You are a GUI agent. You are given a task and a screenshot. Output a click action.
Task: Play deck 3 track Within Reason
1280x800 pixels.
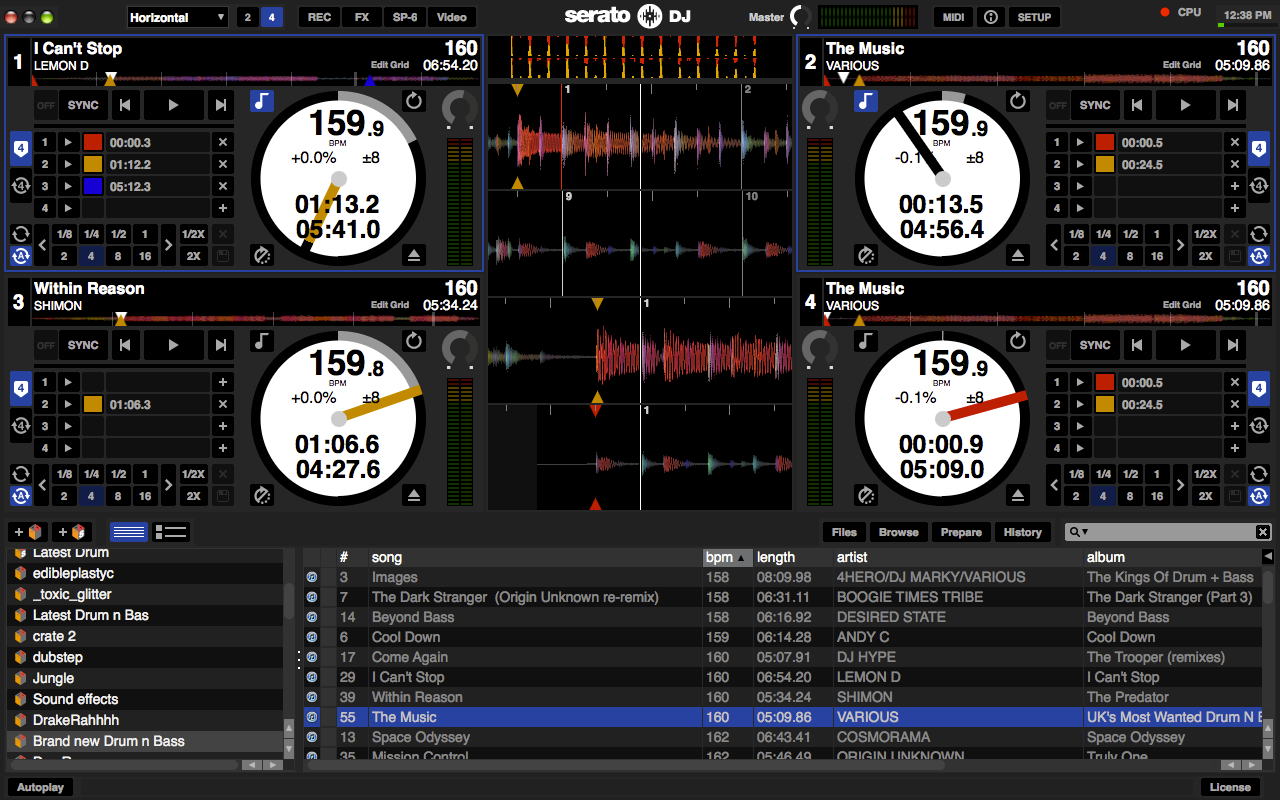173,345
